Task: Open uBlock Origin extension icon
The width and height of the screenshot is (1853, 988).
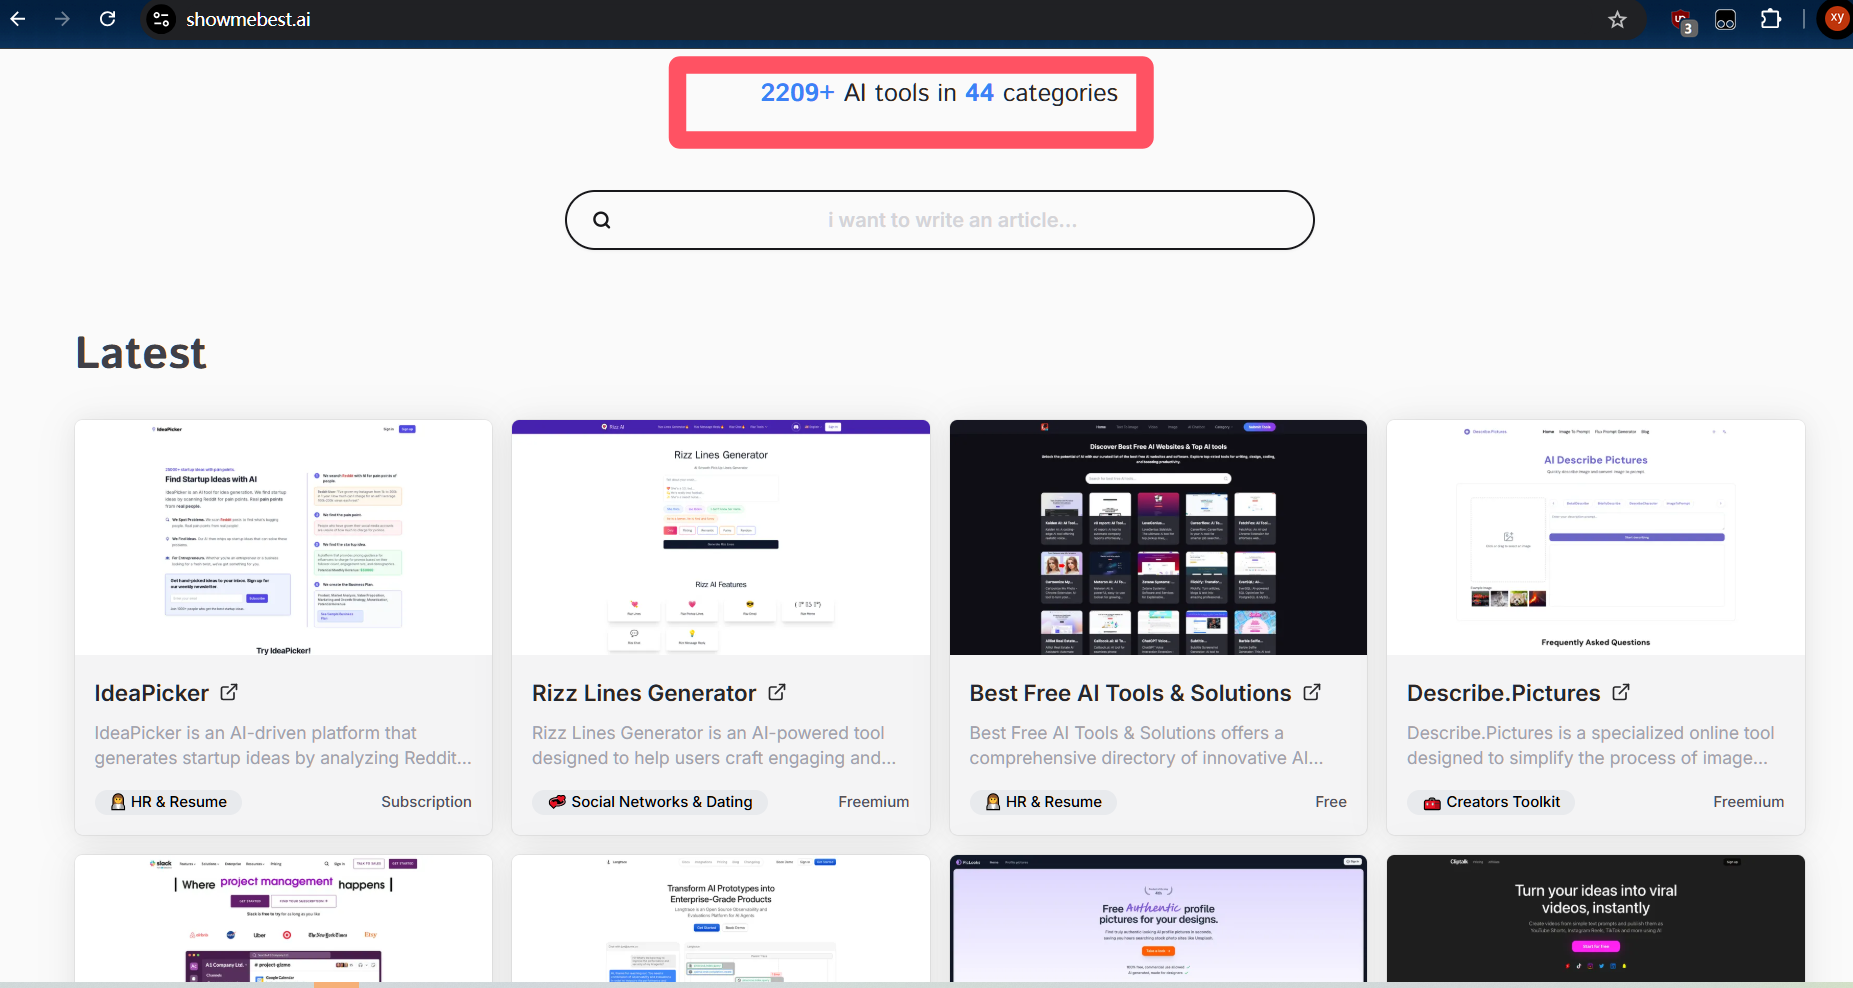Action: coord(1682,20)
